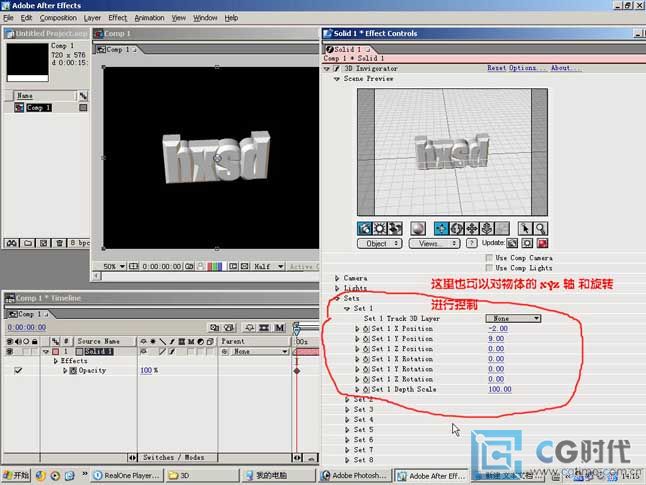Click the frame blending icon in Timeline
646x485 pixels.
point(264,328)
